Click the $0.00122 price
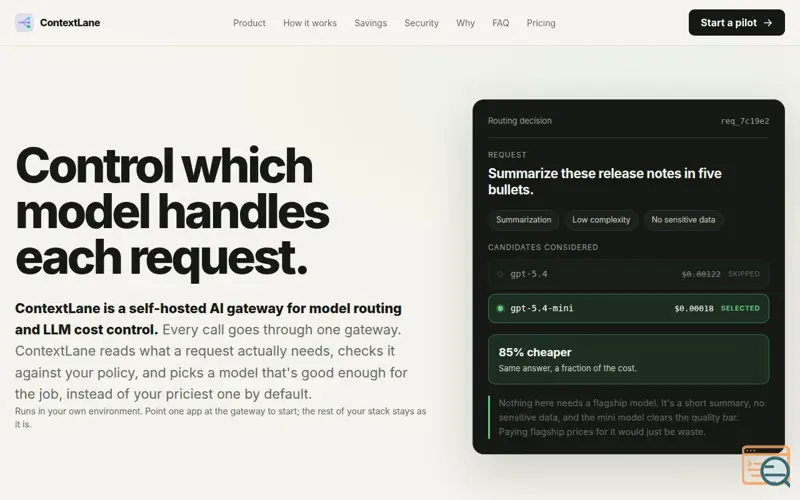 click(x=701, y=274)
